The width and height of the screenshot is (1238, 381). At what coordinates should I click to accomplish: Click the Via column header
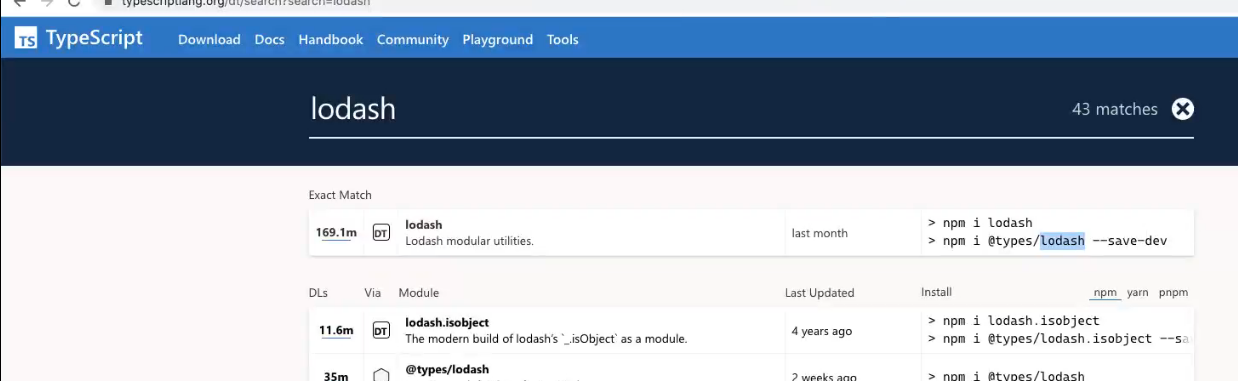pos(373,293)
